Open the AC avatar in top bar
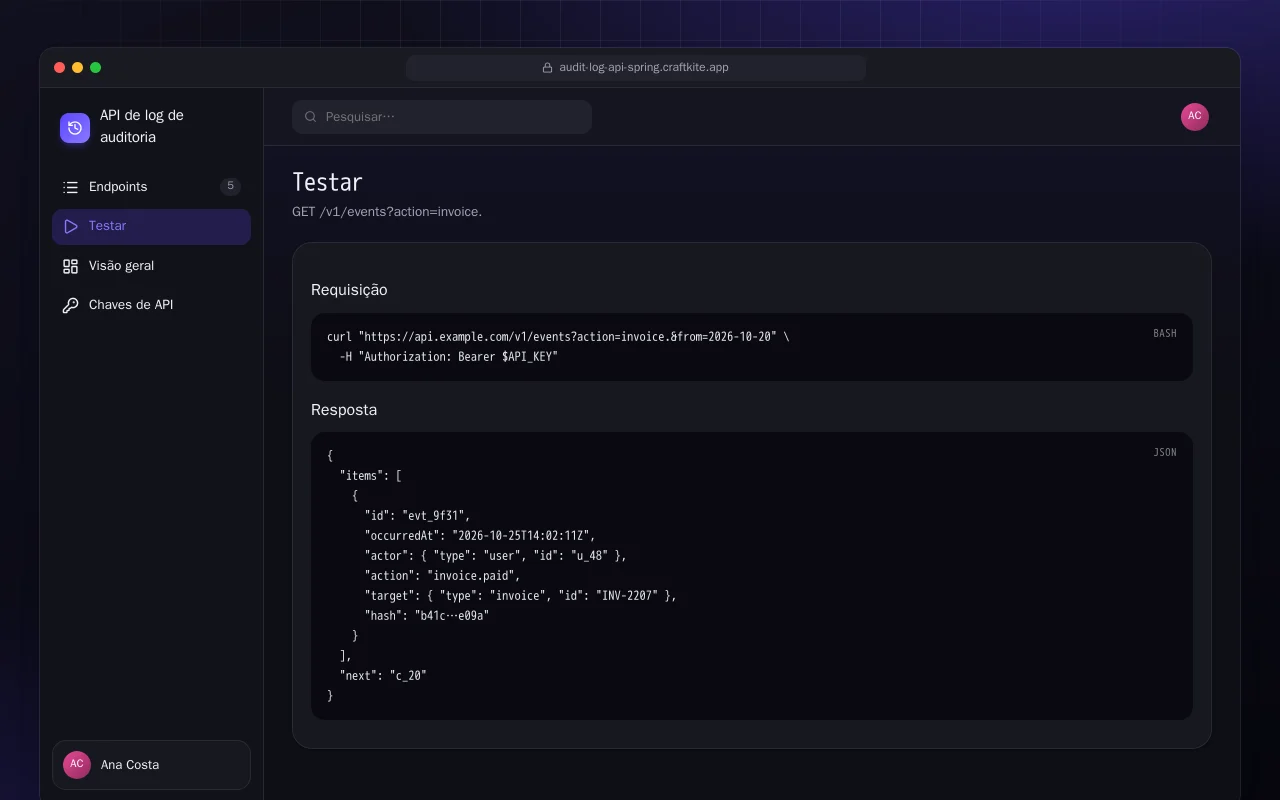 [1195, 117]
